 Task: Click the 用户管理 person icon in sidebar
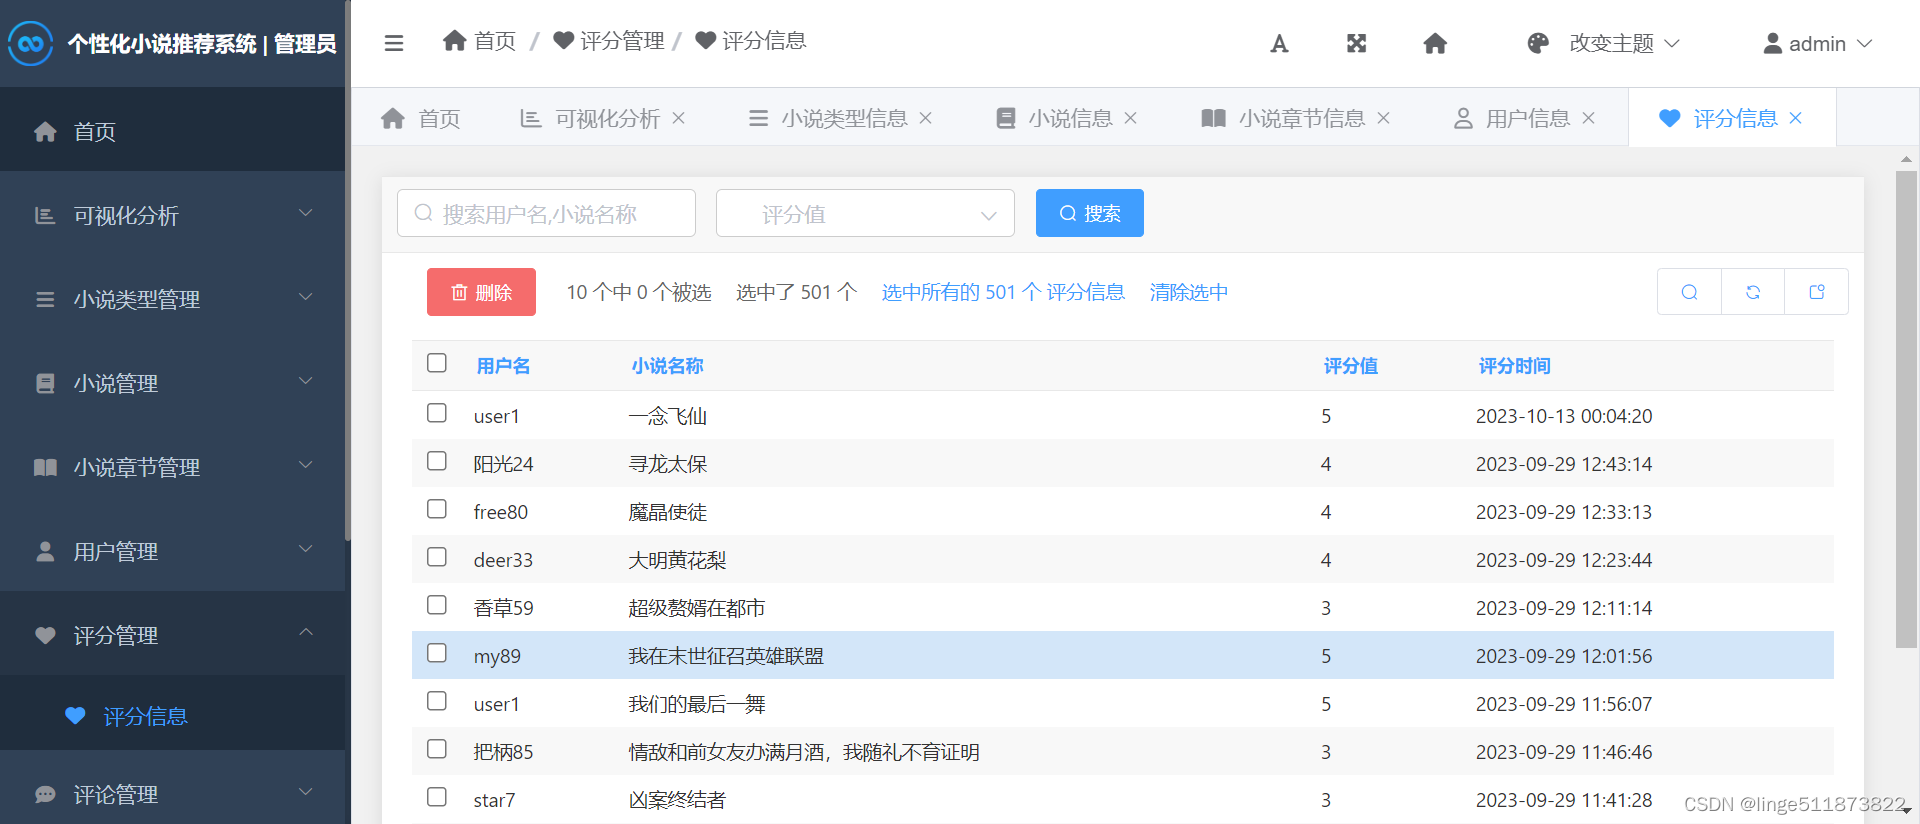pos(45,551)
